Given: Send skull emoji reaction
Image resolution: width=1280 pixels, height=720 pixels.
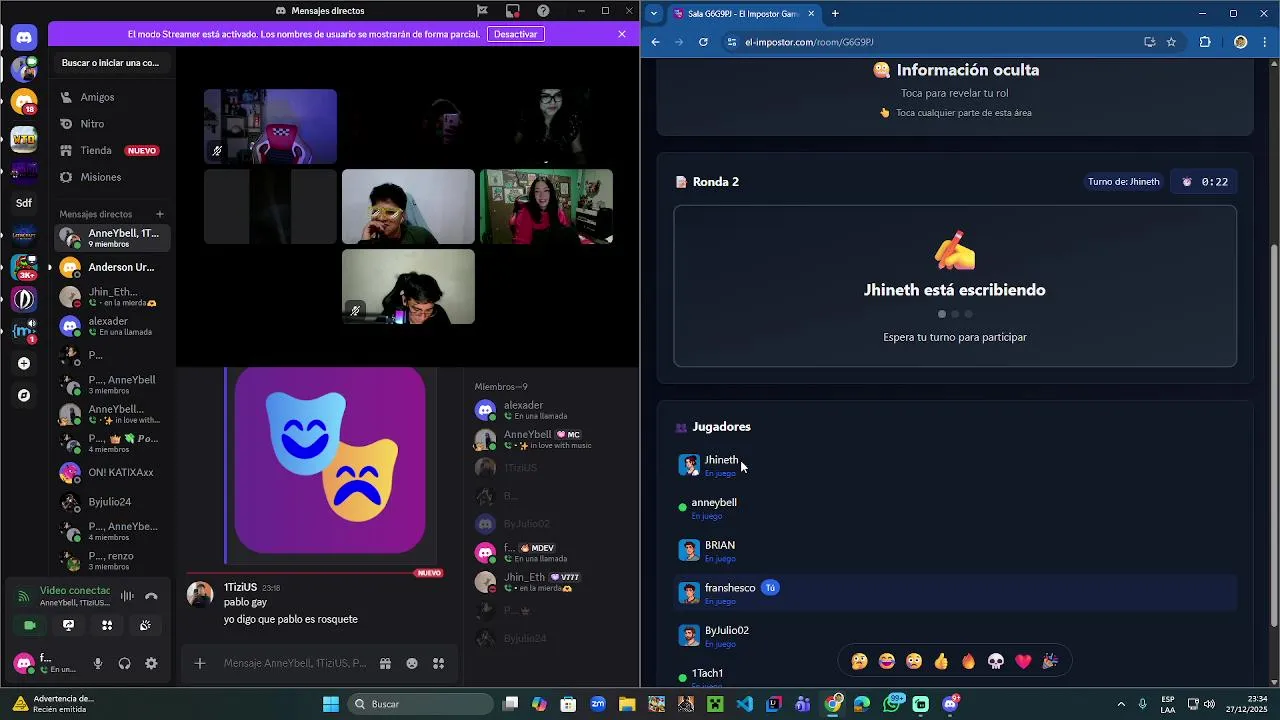Looking at the screenshot, I should pyautogui.click(x=996, y=661).
